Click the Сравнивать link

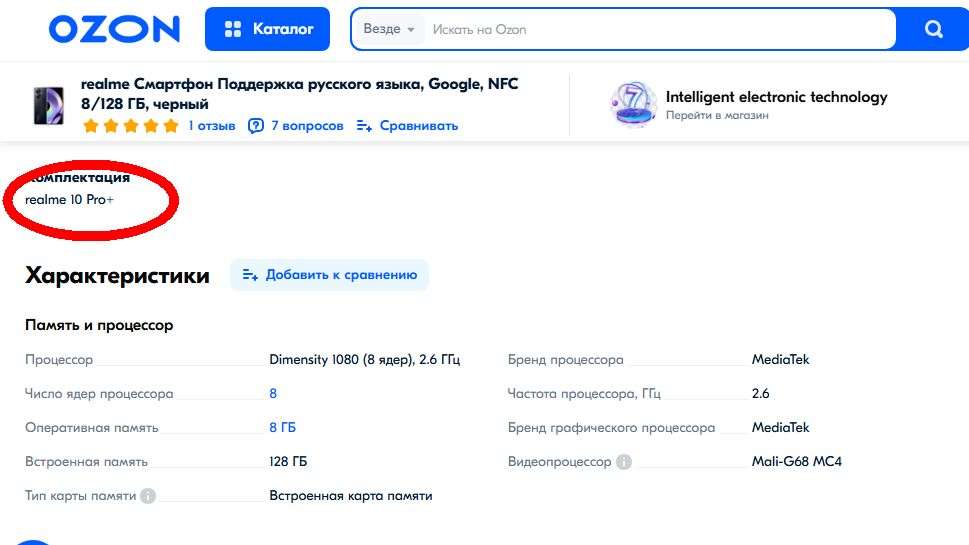[418, 126]
